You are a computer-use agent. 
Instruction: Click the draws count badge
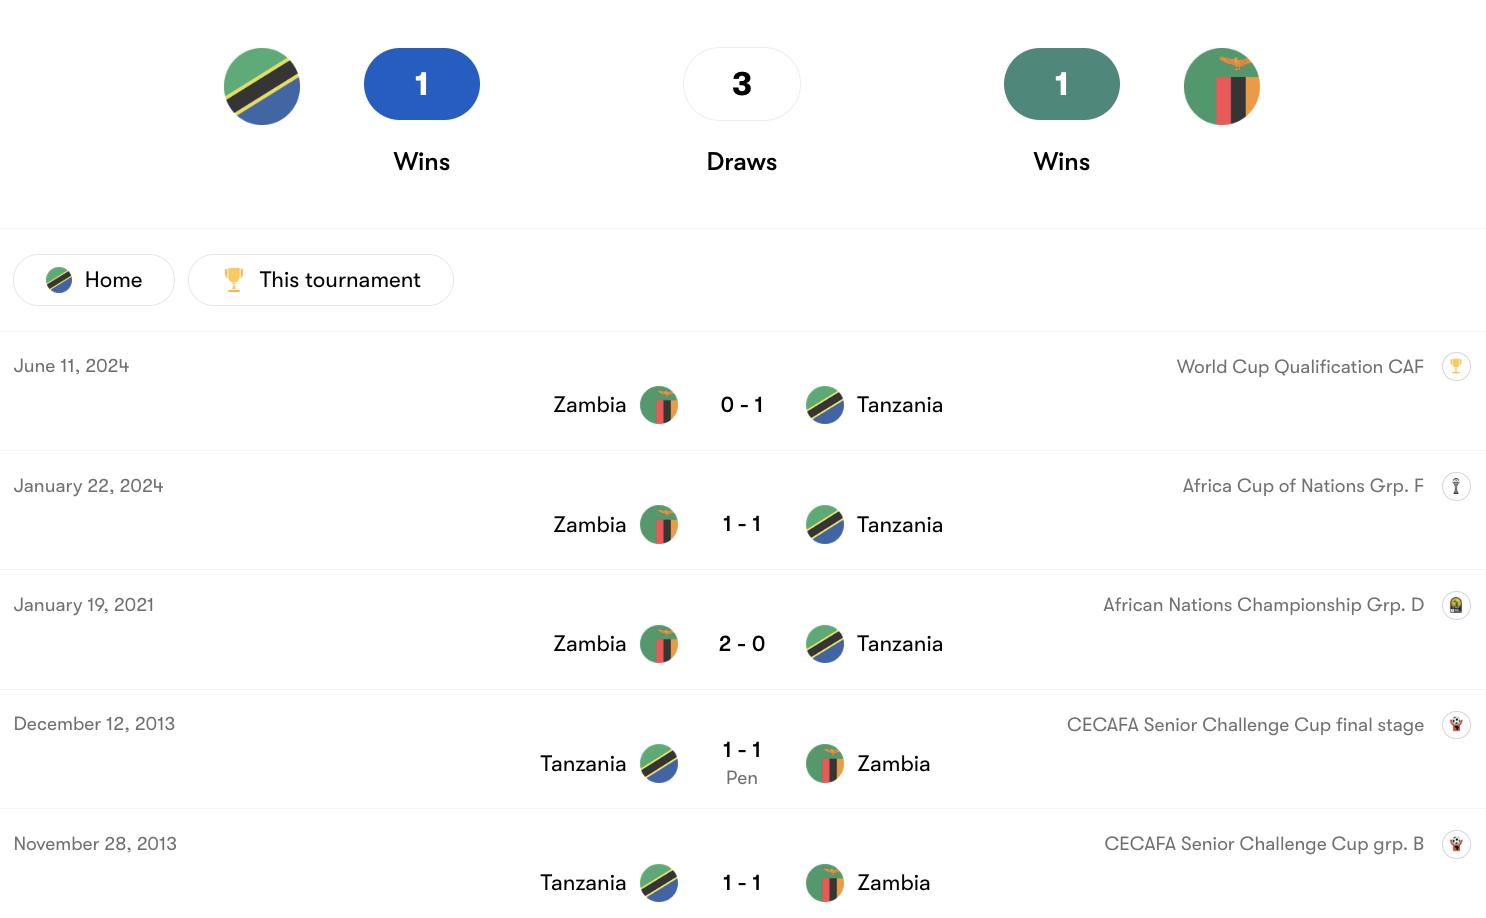click(742, 84)
